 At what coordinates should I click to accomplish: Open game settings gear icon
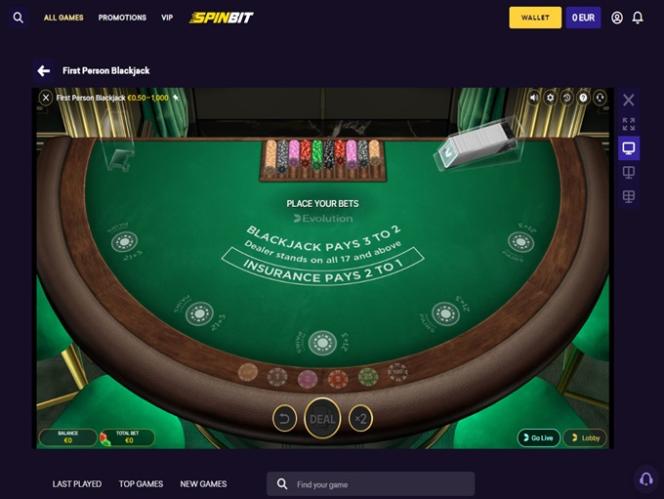[550, 98]
